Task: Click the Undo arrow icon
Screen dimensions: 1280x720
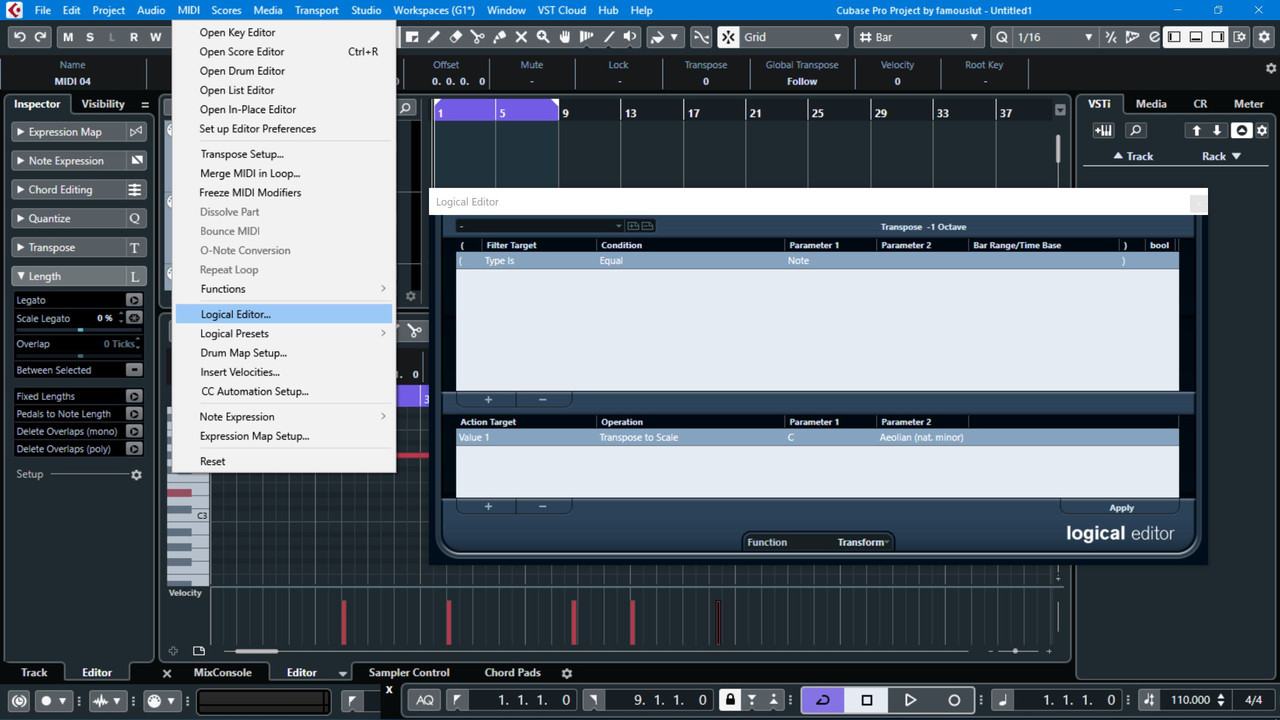Action: point(19,37)
